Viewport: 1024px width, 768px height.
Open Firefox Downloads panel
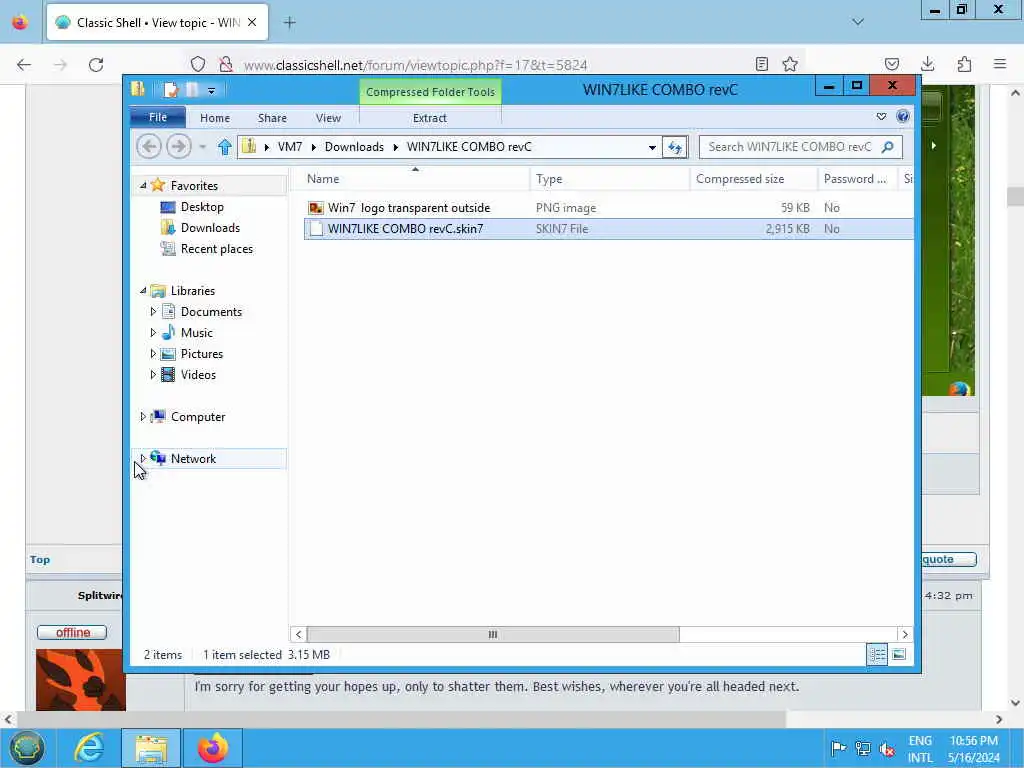927,64
